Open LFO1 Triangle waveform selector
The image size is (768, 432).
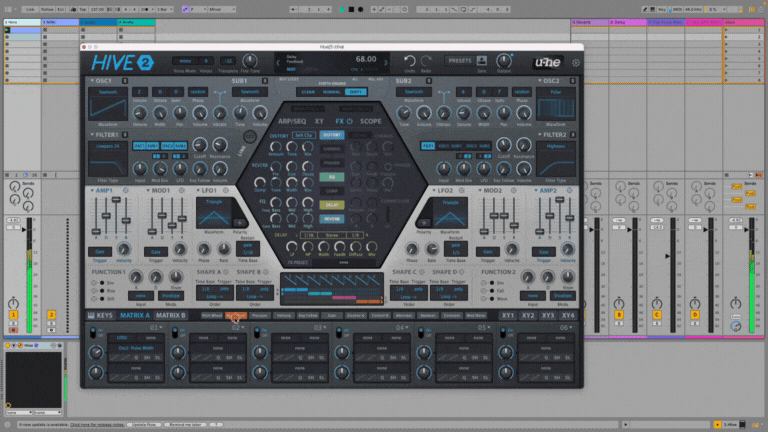pyautogui.click(x=214, y=202)
